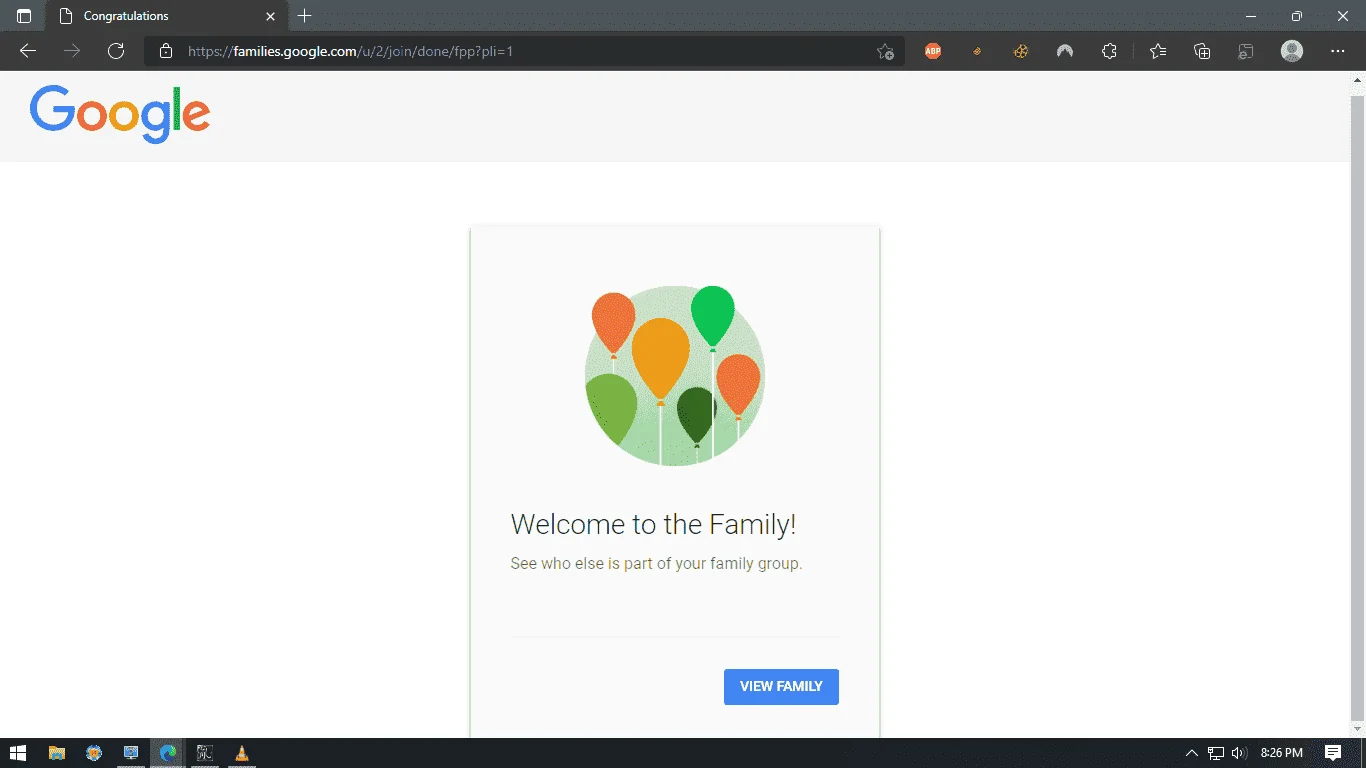Open the browser profile avatar
The image size is (1366, 768).
click(x=1292, y=51)
